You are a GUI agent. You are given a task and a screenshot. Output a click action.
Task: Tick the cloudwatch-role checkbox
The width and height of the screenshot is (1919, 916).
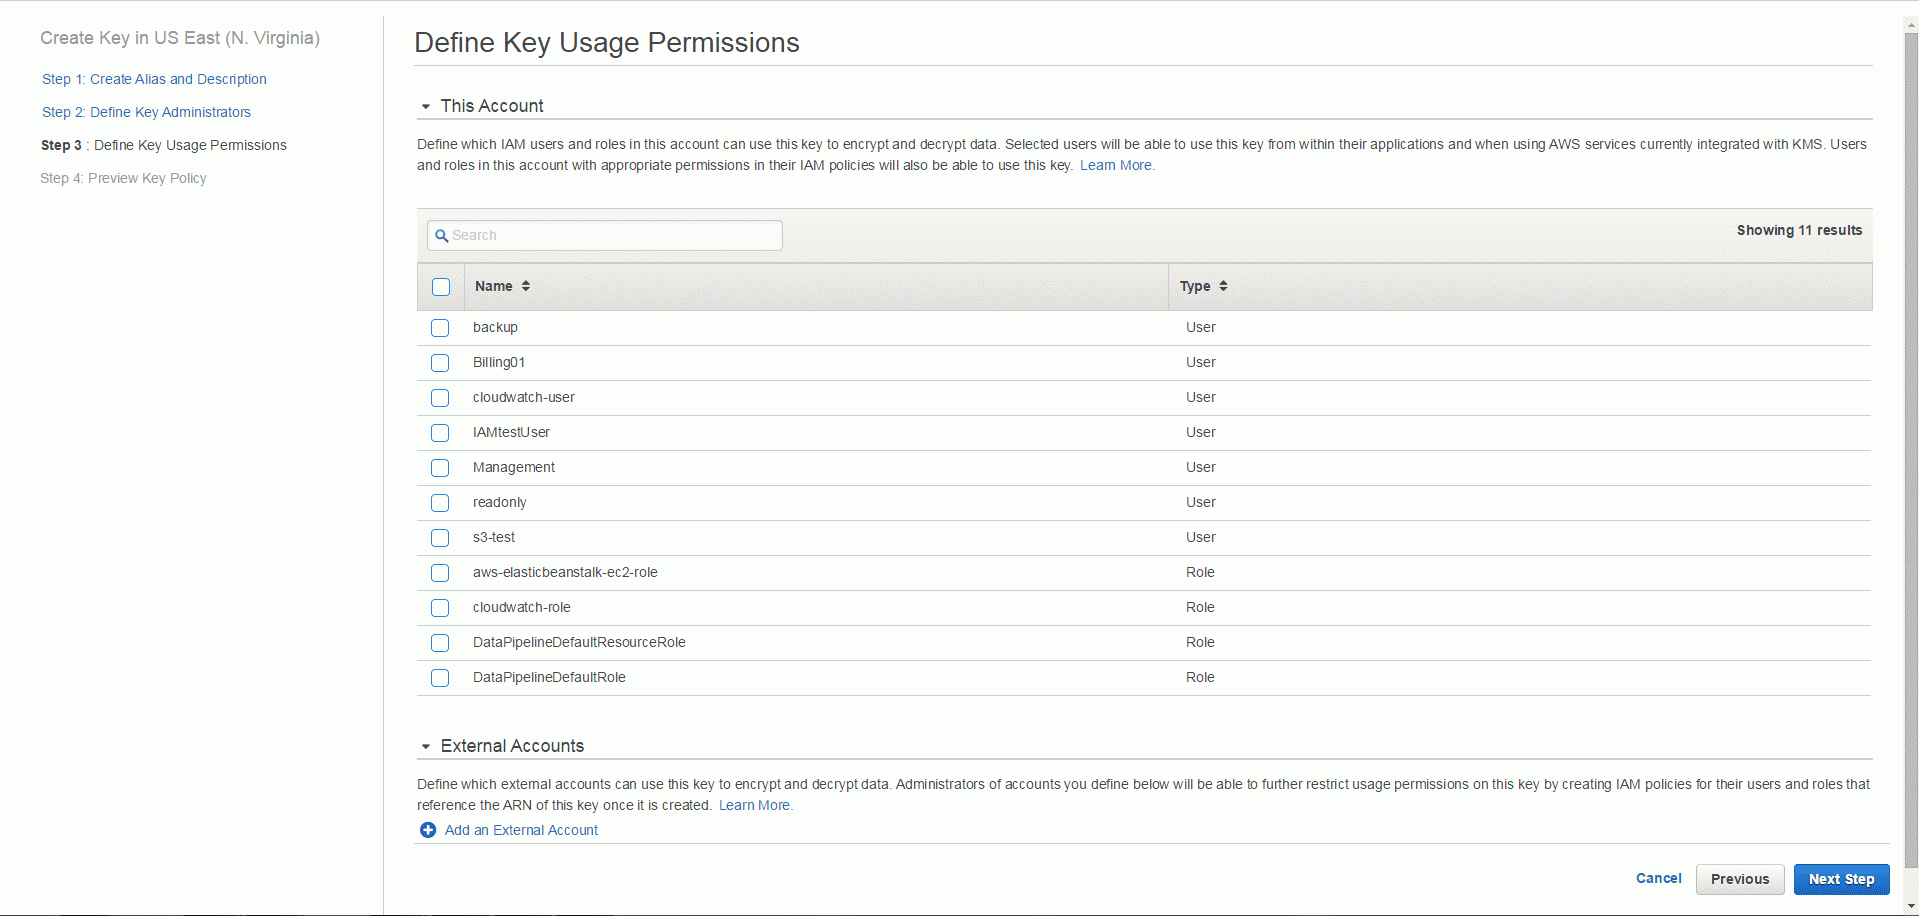pos(440,608)
